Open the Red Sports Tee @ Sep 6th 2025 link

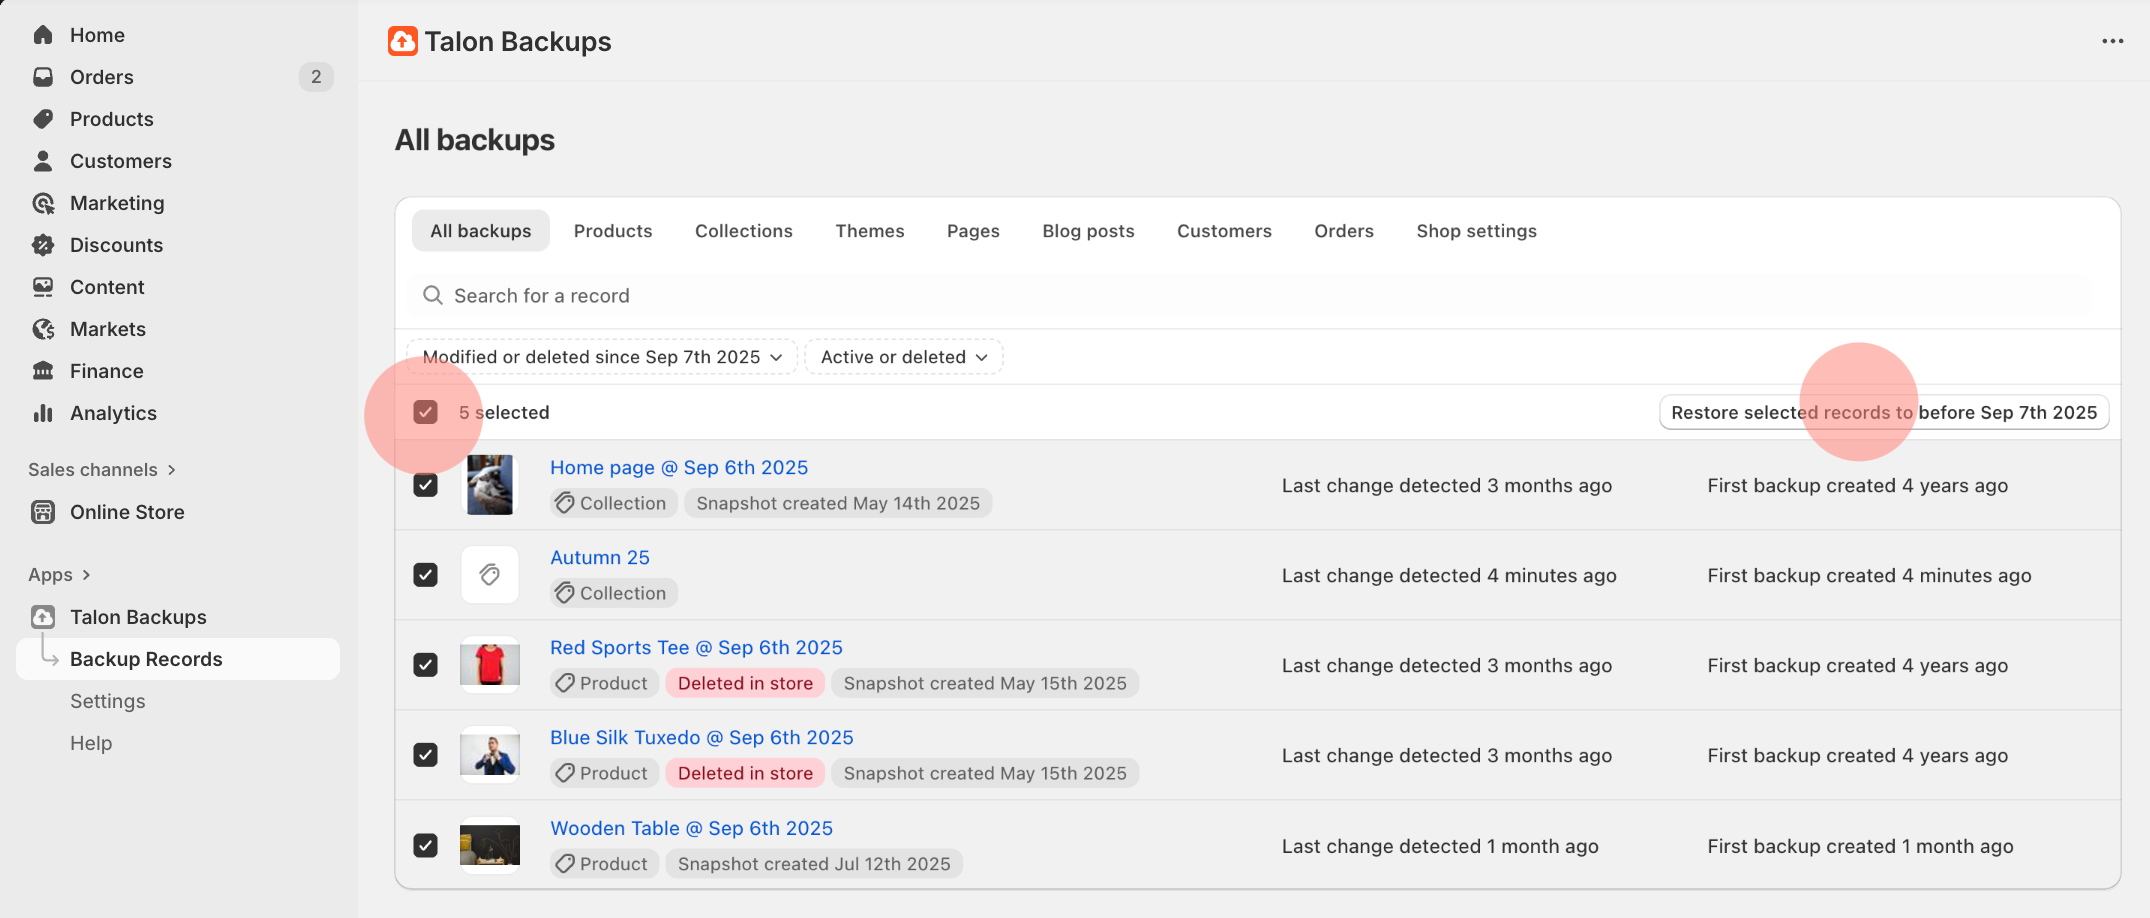[696, 647]
